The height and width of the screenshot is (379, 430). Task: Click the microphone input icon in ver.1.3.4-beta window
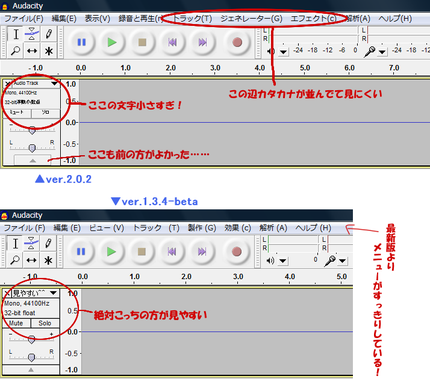[330, 260]
